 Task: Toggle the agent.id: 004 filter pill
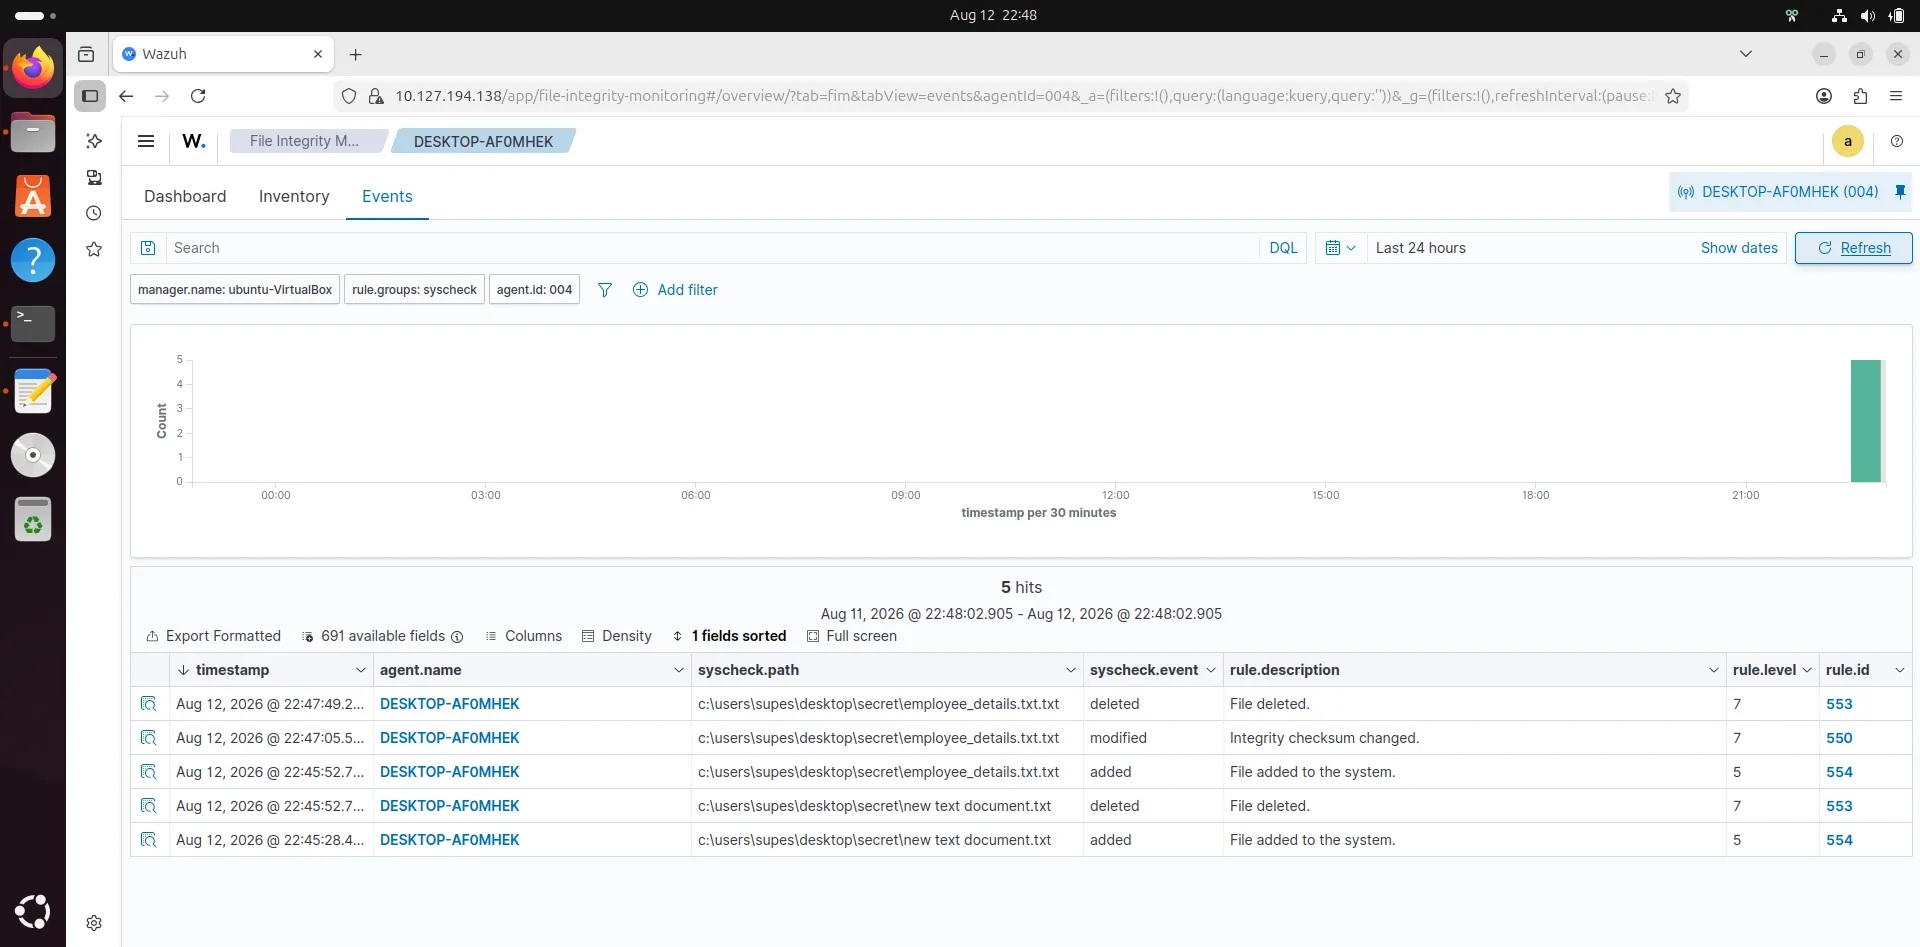[x=534, y=290]
